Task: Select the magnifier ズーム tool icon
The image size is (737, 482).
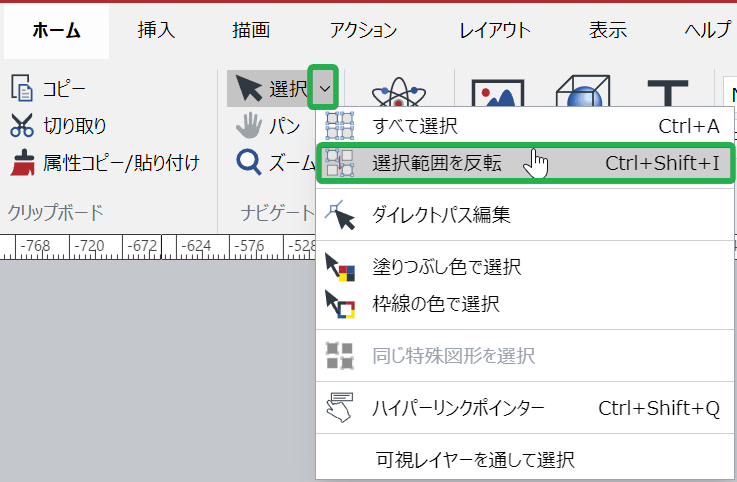Action: click(x=248, y=163)
